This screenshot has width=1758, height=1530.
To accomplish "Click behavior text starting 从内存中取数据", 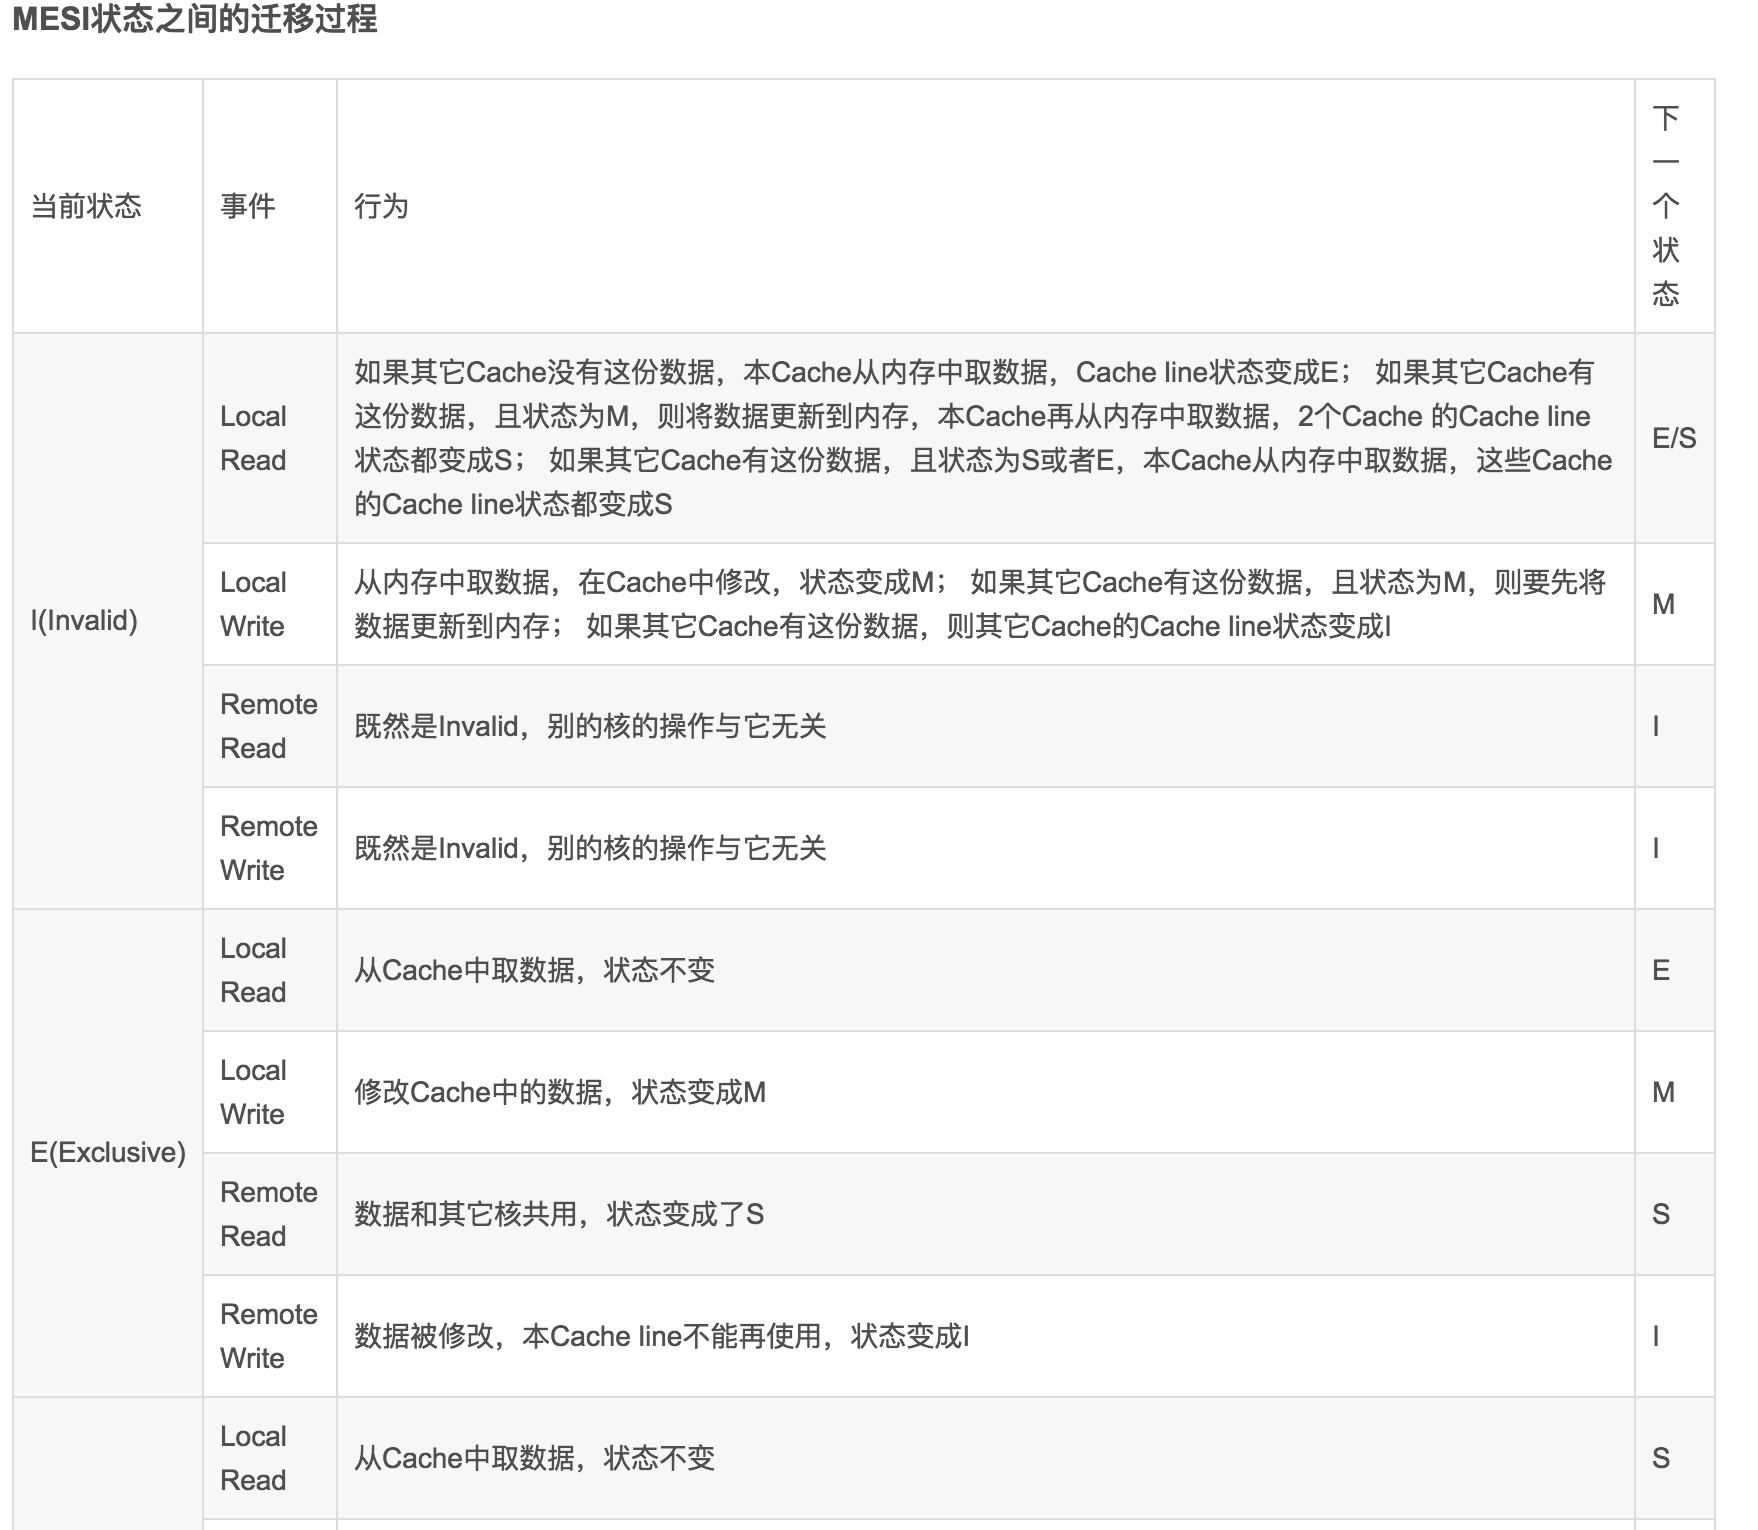I will tap(980, 604).
